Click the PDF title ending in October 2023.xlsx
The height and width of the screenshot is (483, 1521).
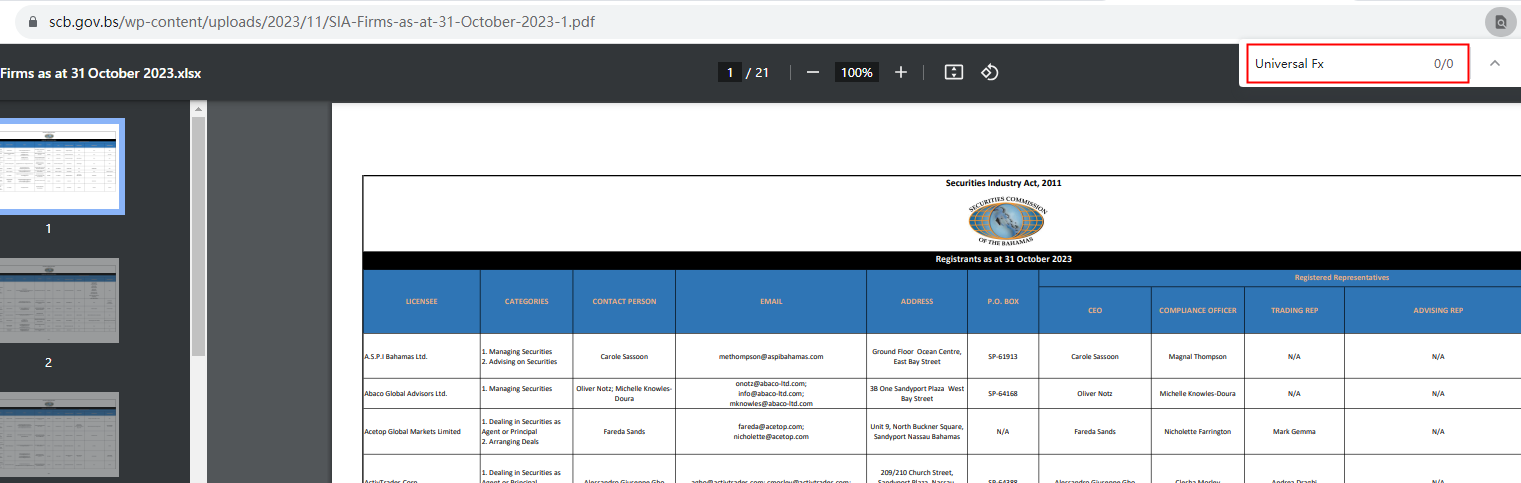tap(100, 73)
